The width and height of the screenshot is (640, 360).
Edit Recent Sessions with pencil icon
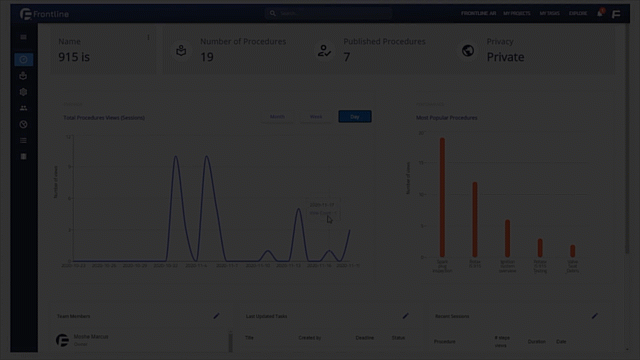pyautogui.click(x=595, y=316)
